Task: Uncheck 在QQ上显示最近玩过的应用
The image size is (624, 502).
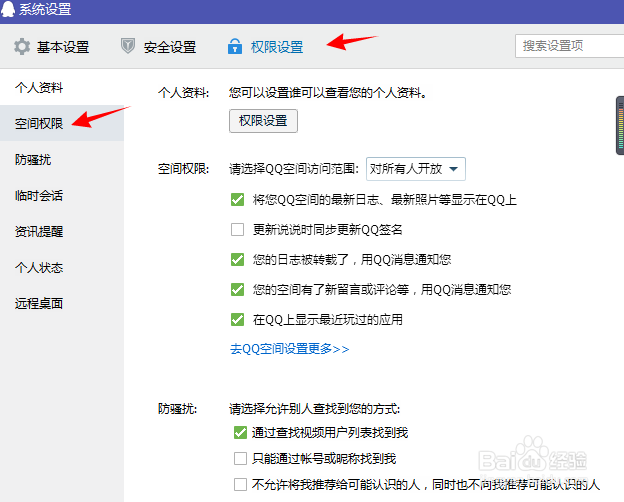Action: 238,319
